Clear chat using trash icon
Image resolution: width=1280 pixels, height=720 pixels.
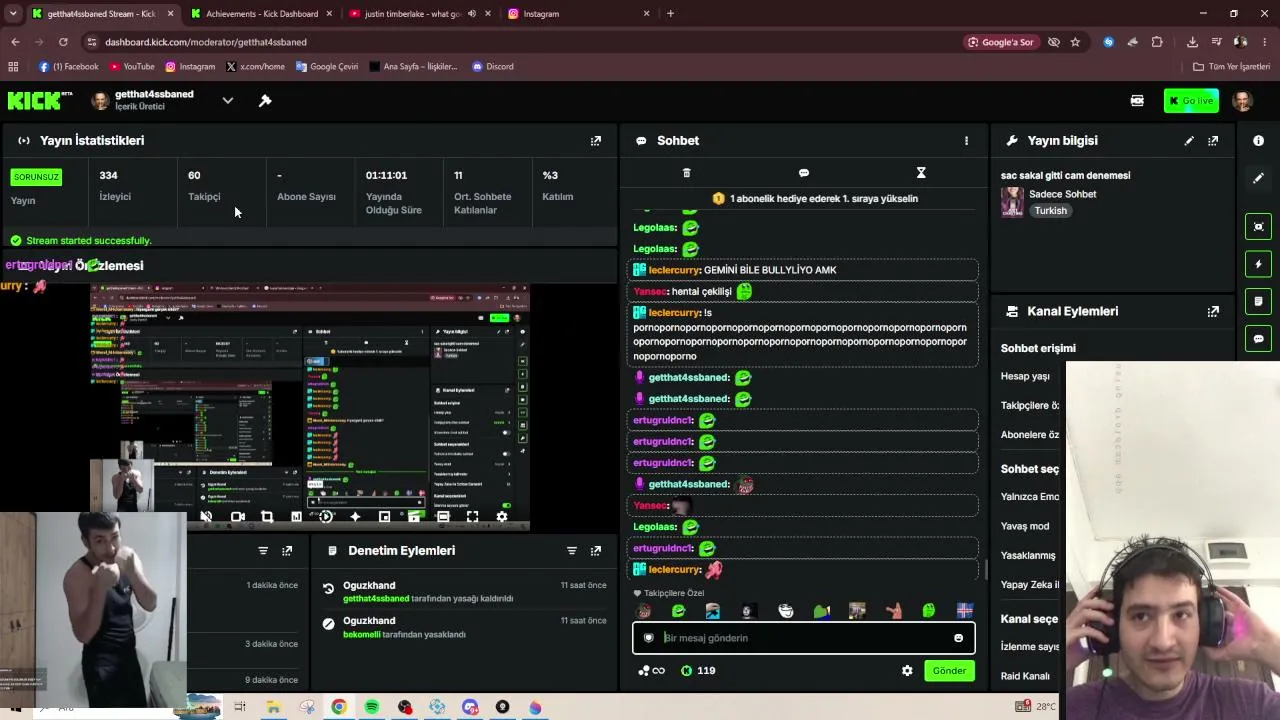[686, 173]
